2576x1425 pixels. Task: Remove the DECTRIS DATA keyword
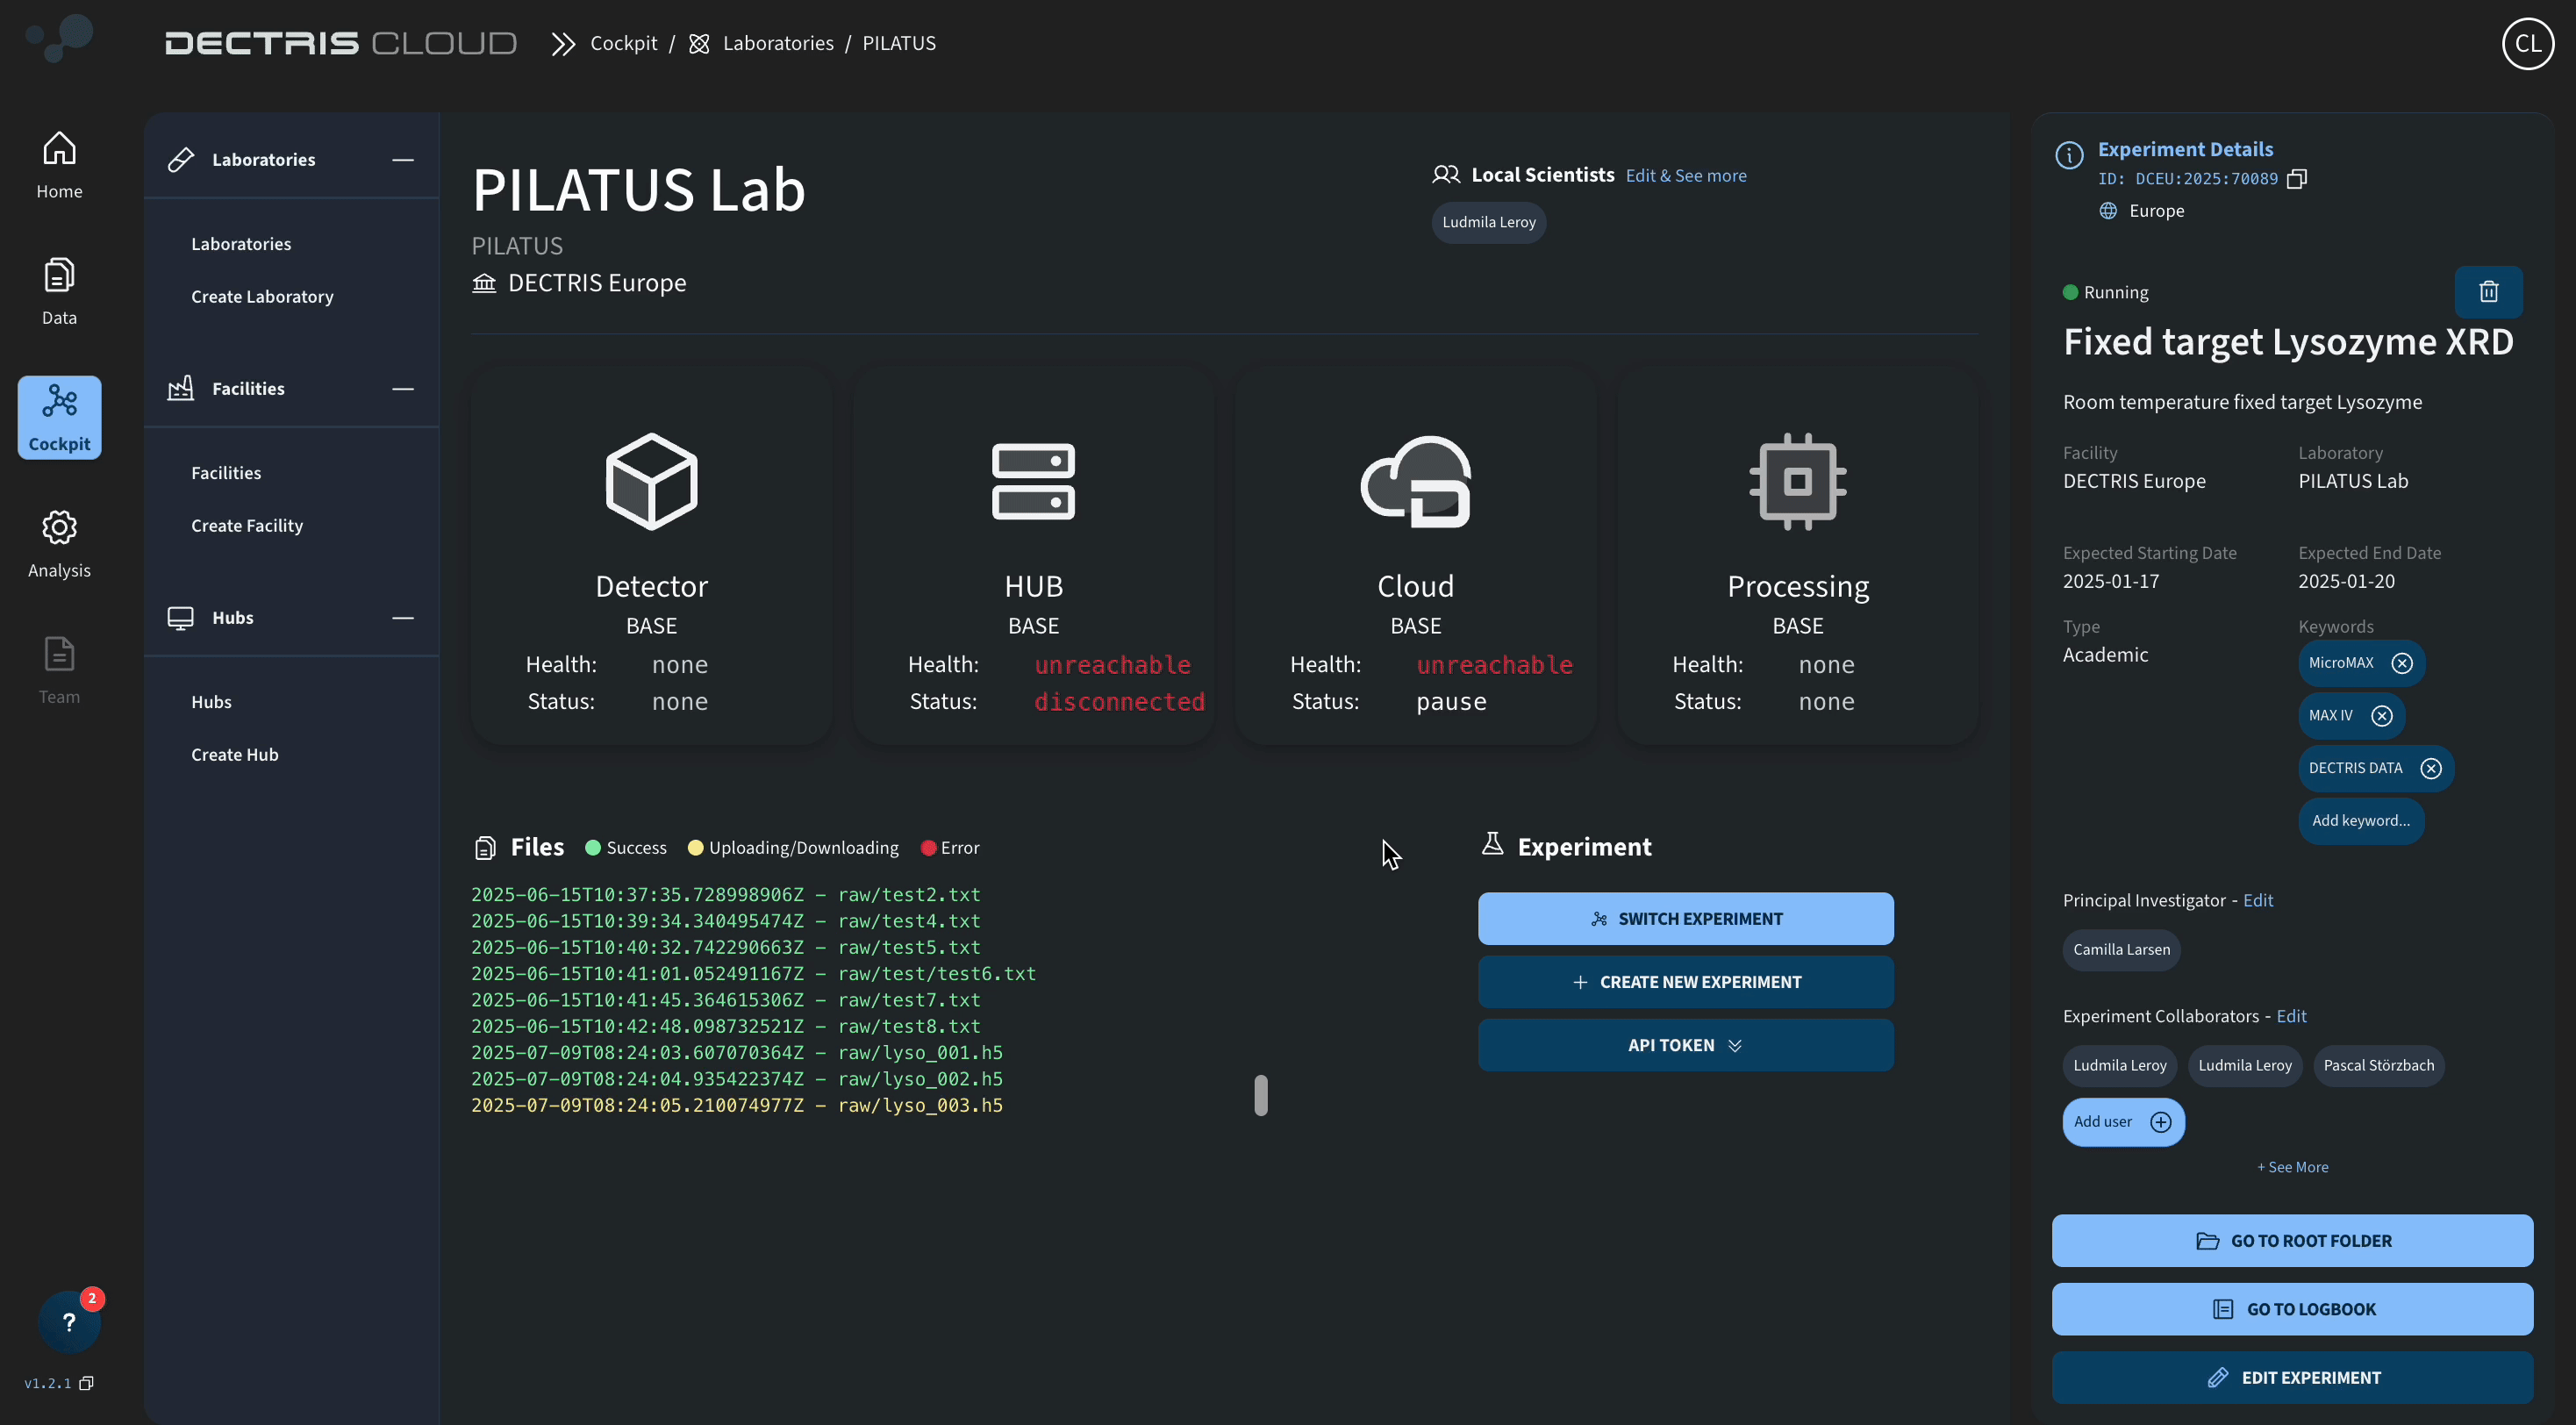(2430, 768)
